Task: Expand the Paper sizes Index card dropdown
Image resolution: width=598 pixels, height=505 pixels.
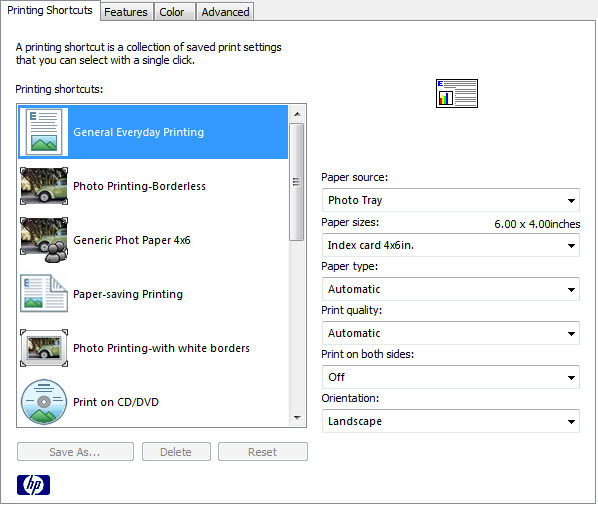Action: (x=451, y=245)
